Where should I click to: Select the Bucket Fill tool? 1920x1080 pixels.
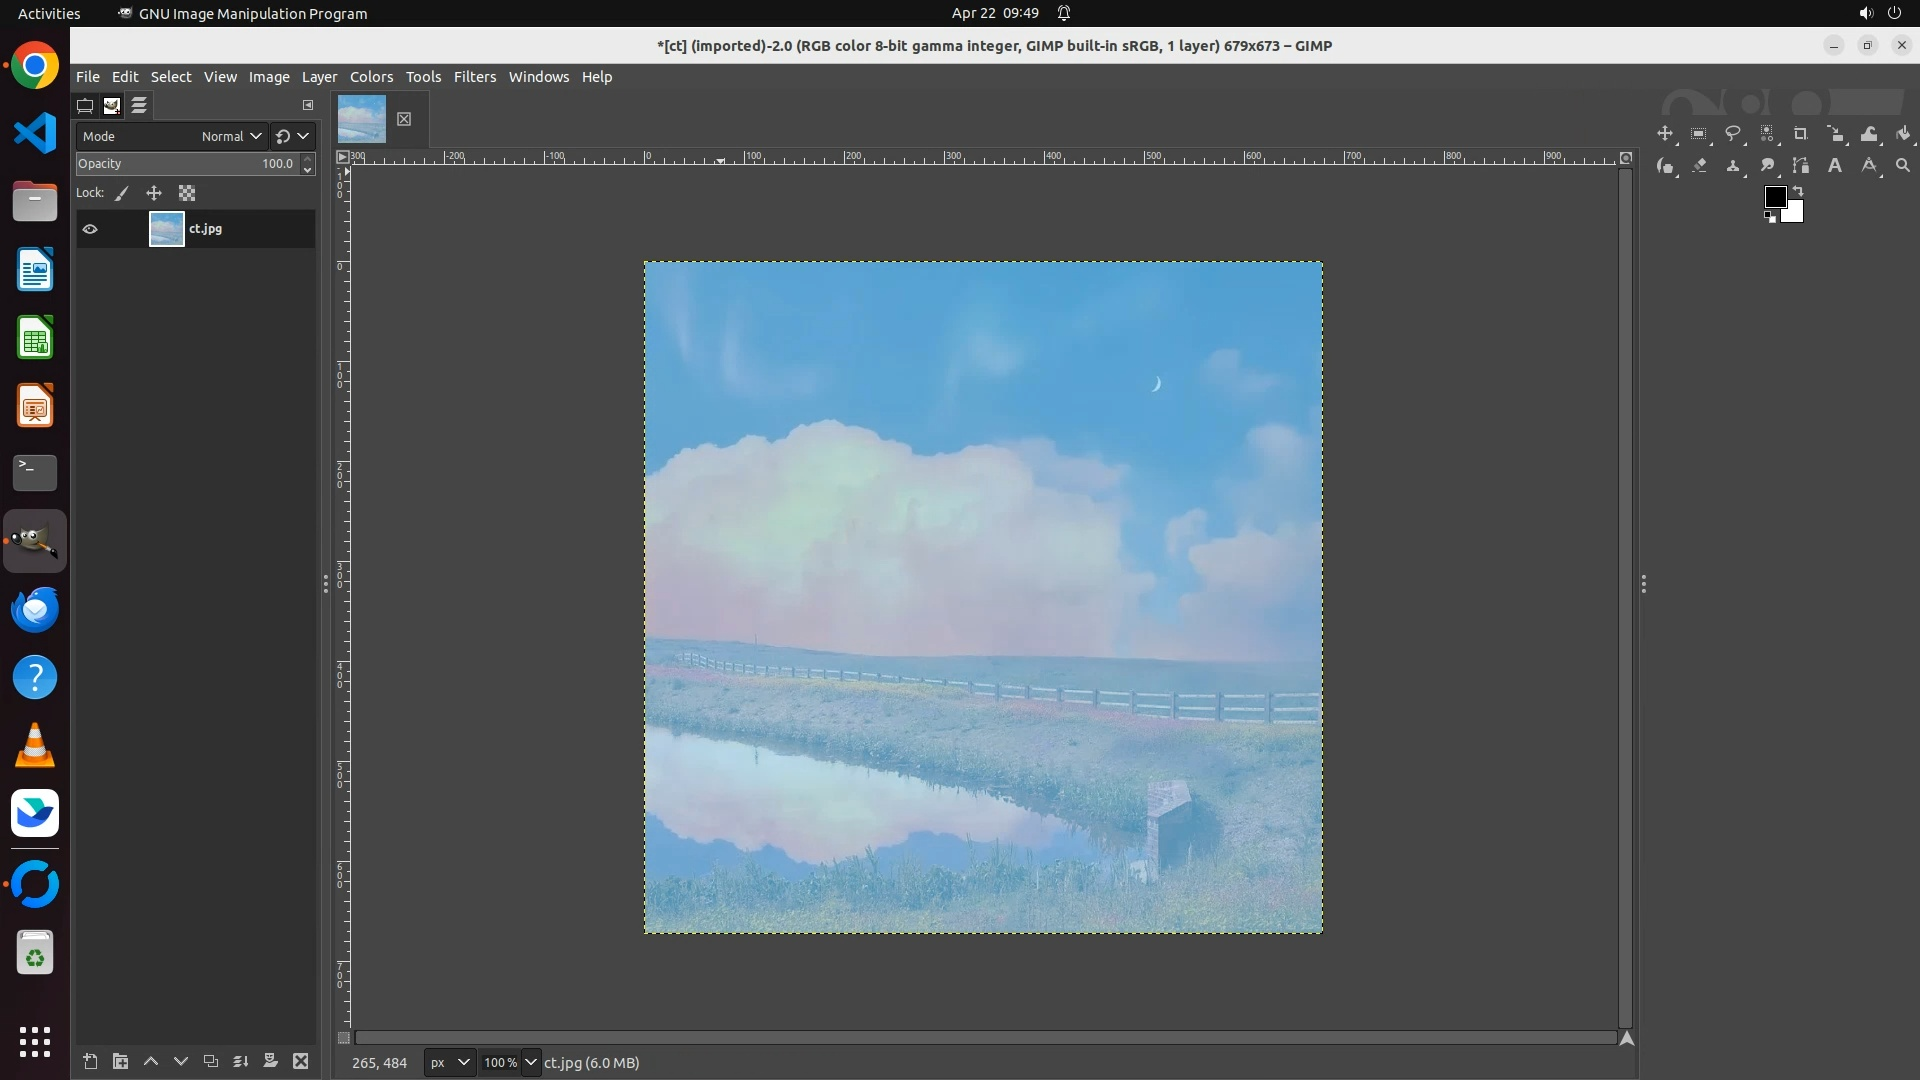pyautogui.click(x=1903, y=134)
